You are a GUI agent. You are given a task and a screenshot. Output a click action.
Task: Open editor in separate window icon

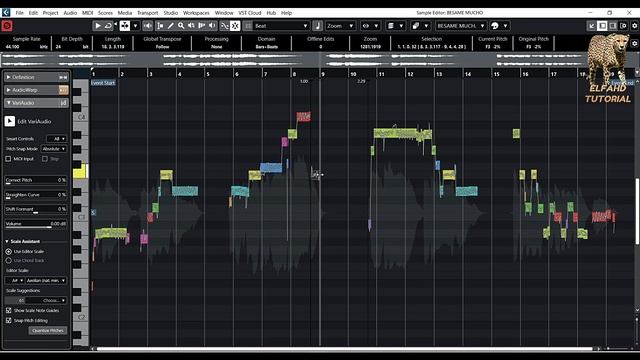pos(591,26)
